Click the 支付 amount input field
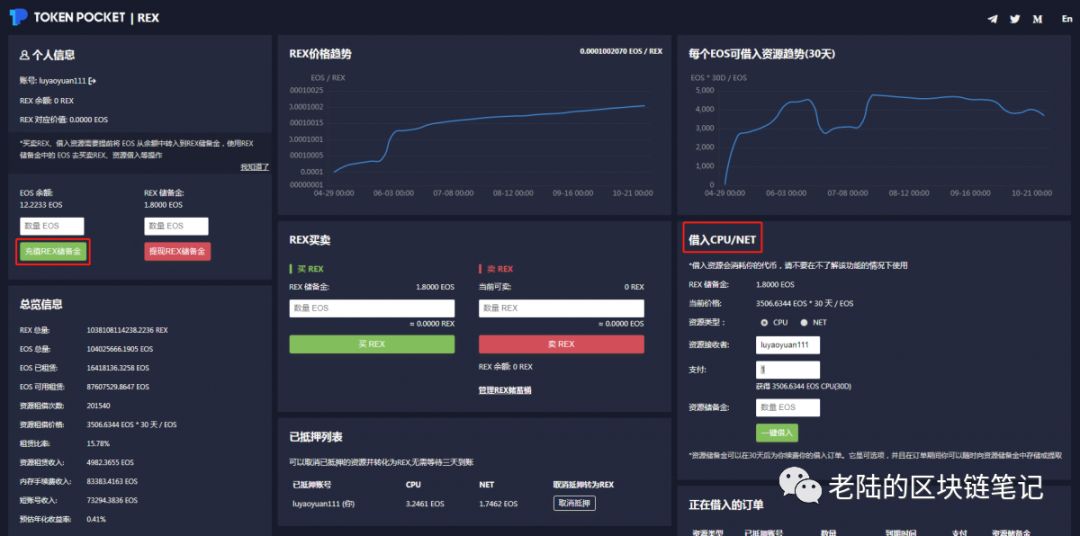This screenshot has height=536, width=1080. point(788,369)
